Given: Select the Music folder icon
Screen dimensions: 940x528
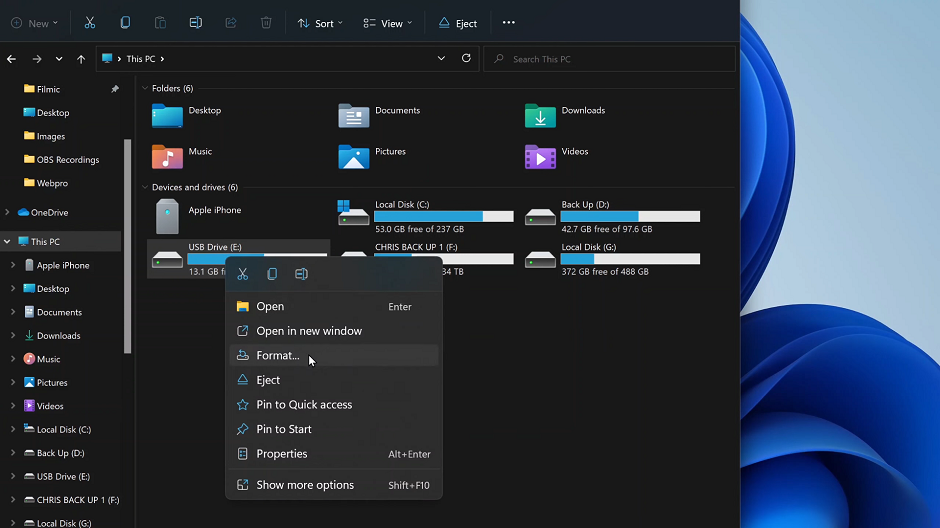Looking at the screenshot, I should 167,157.
